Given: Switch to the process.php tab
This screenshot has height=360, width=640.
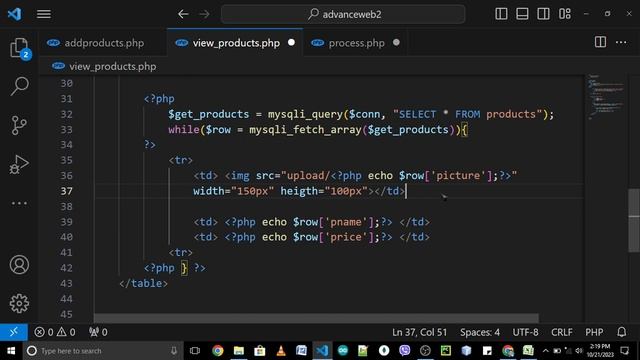Looking at the screenshot, I should point(356,43).
